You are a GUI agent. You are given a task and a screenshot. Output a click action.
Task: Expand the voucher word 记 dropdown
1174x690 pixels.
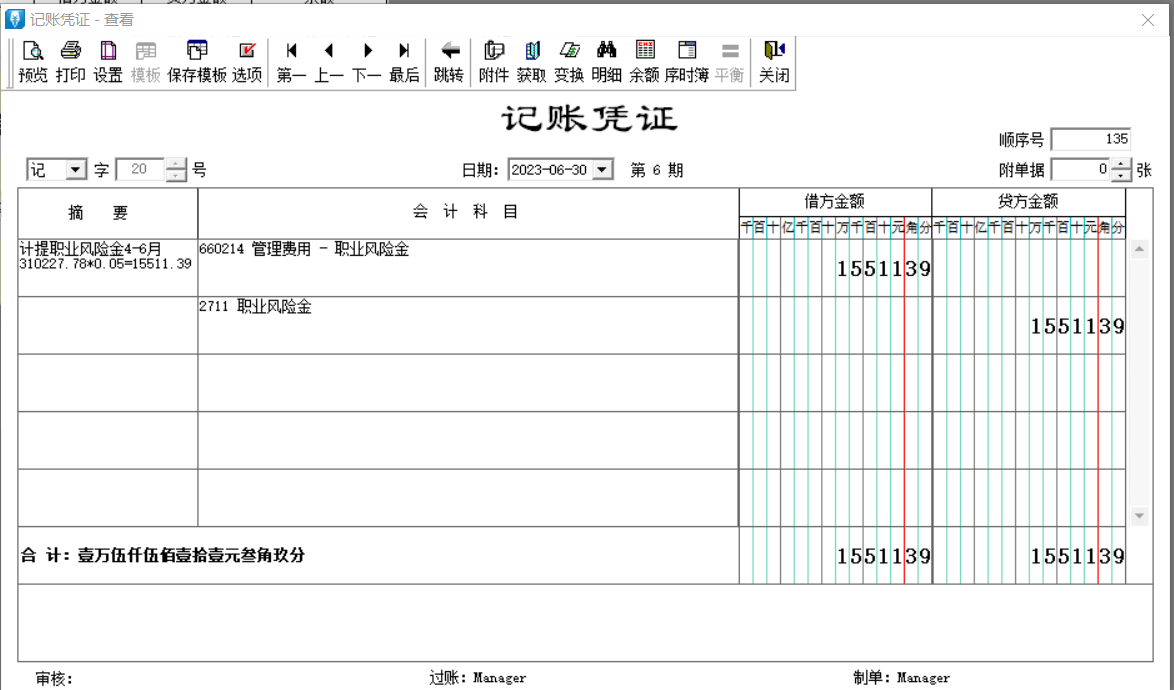click(76, 170)
